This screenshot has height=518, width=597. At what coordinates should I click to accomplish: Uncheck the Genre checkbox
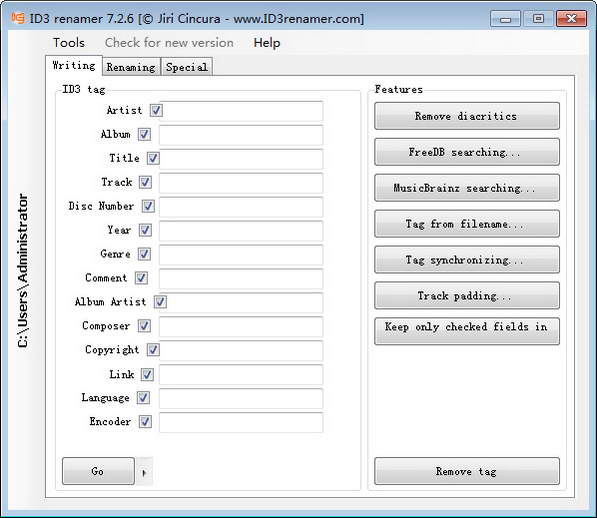(x=144, y=254)
